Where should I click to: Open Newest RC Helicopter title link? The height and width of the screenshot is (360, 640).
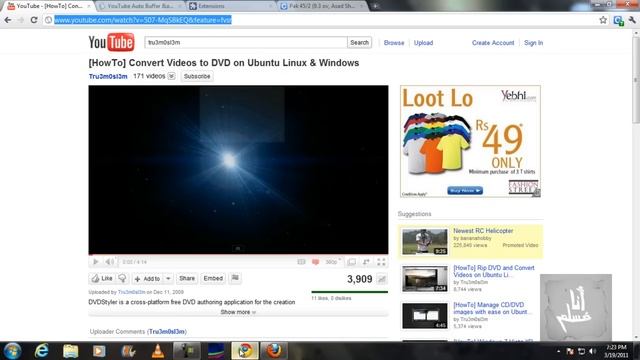(x=483, y=231)
